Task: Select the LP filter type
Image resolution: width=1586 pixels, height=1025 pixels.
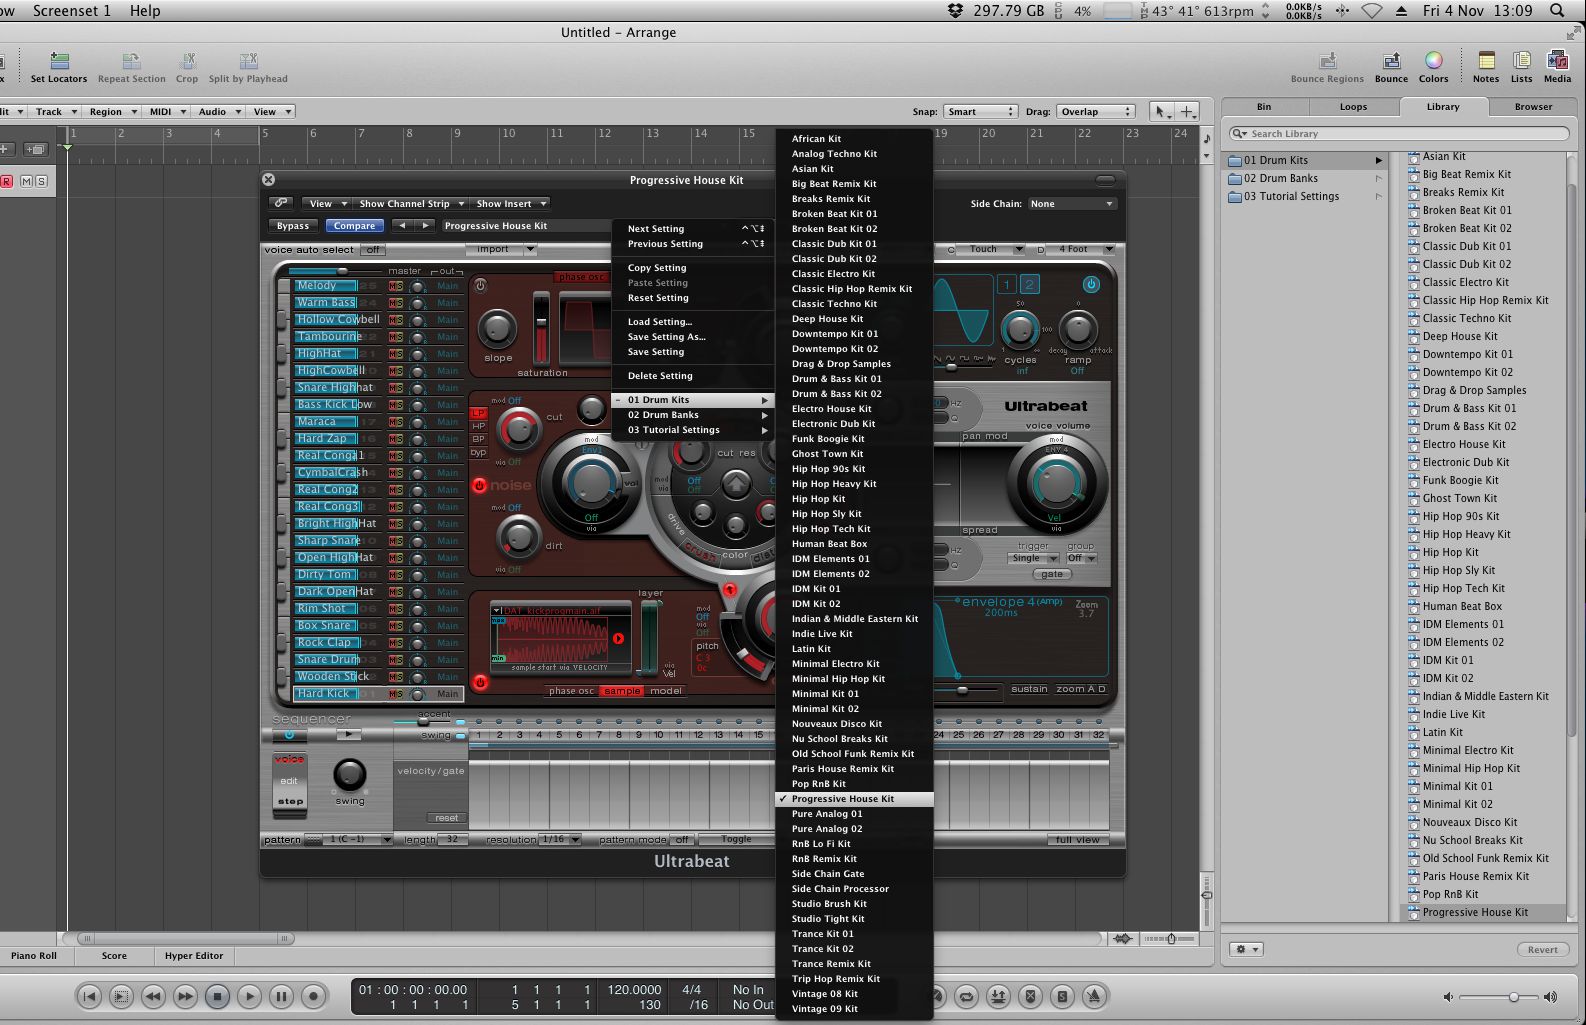Action: pos(478,413)
